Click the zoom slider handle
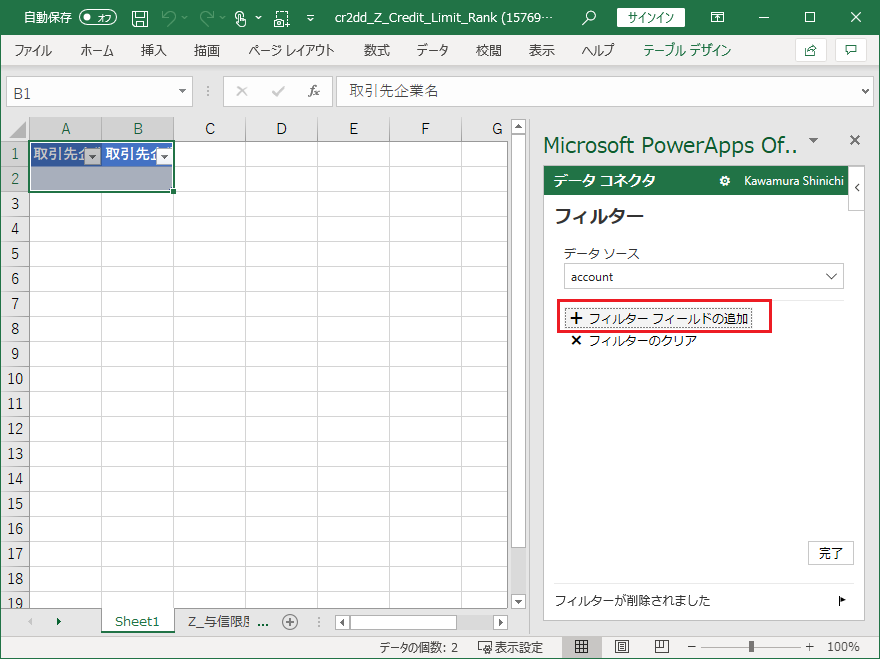This screenshot has height=659, width=880. (x=751, y=647)
